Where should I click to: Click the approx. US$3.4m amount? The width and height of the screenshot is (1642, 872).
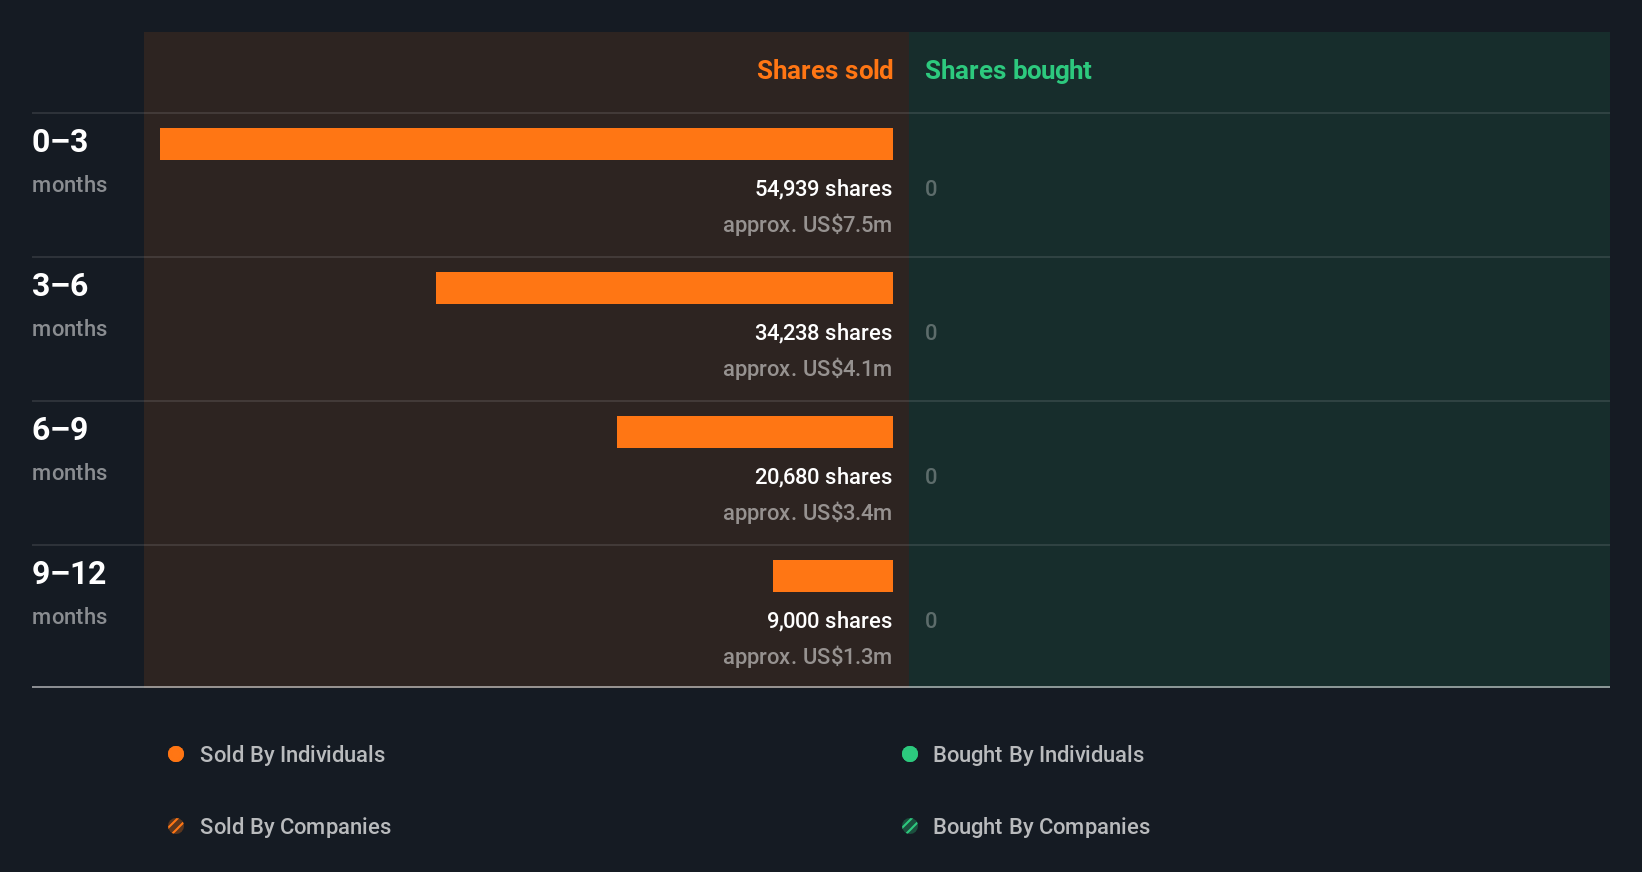click(x=807, y=513)
